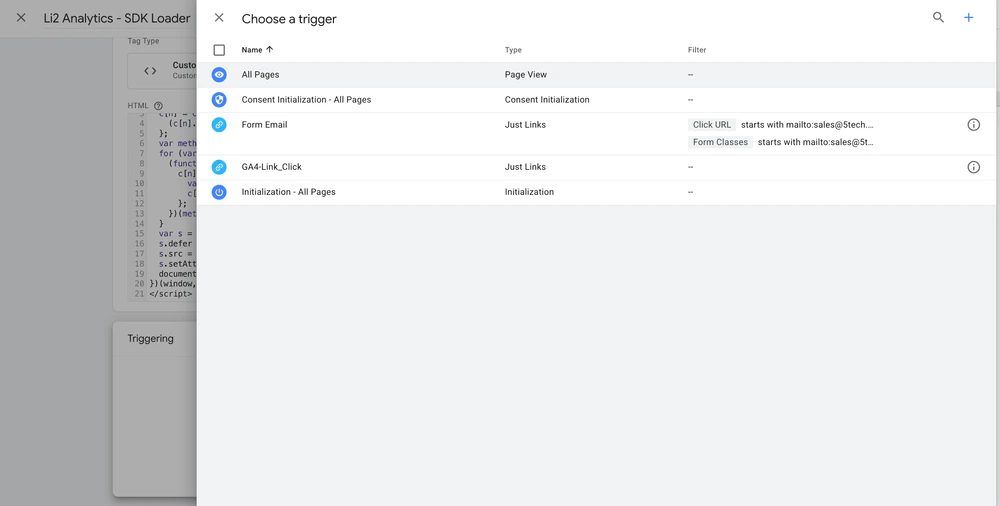Click Consent Initialization type cell
The image size is (1000, 506).
point(547,100)
